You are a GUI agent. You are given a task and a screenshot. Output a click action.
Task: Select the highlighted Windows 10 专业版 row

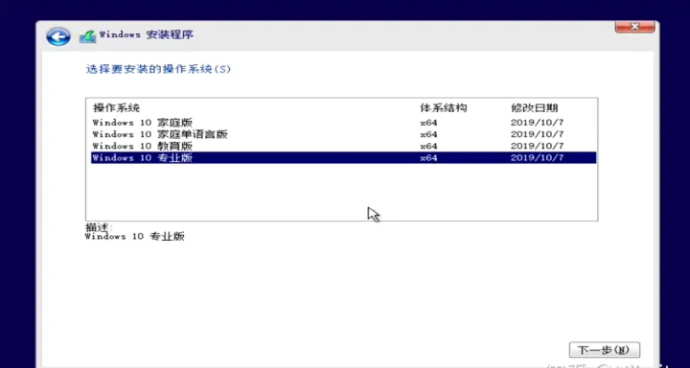point(343,158)
